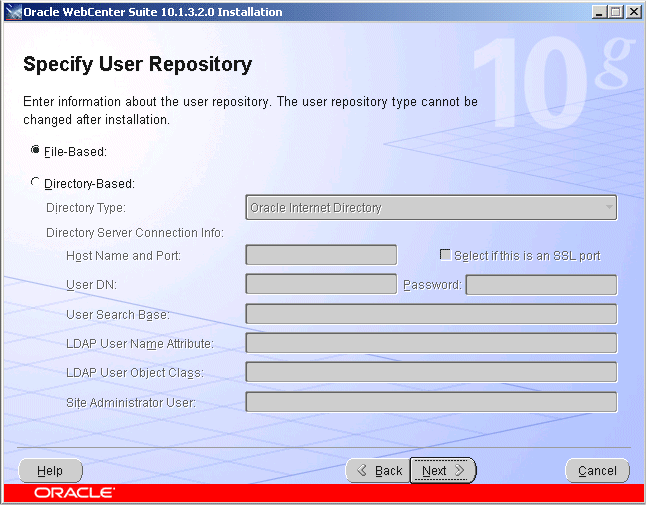Cancel the installation
The height and width of the screenshot is (505, 646).
pyautogui.click(x=597, y=470)
